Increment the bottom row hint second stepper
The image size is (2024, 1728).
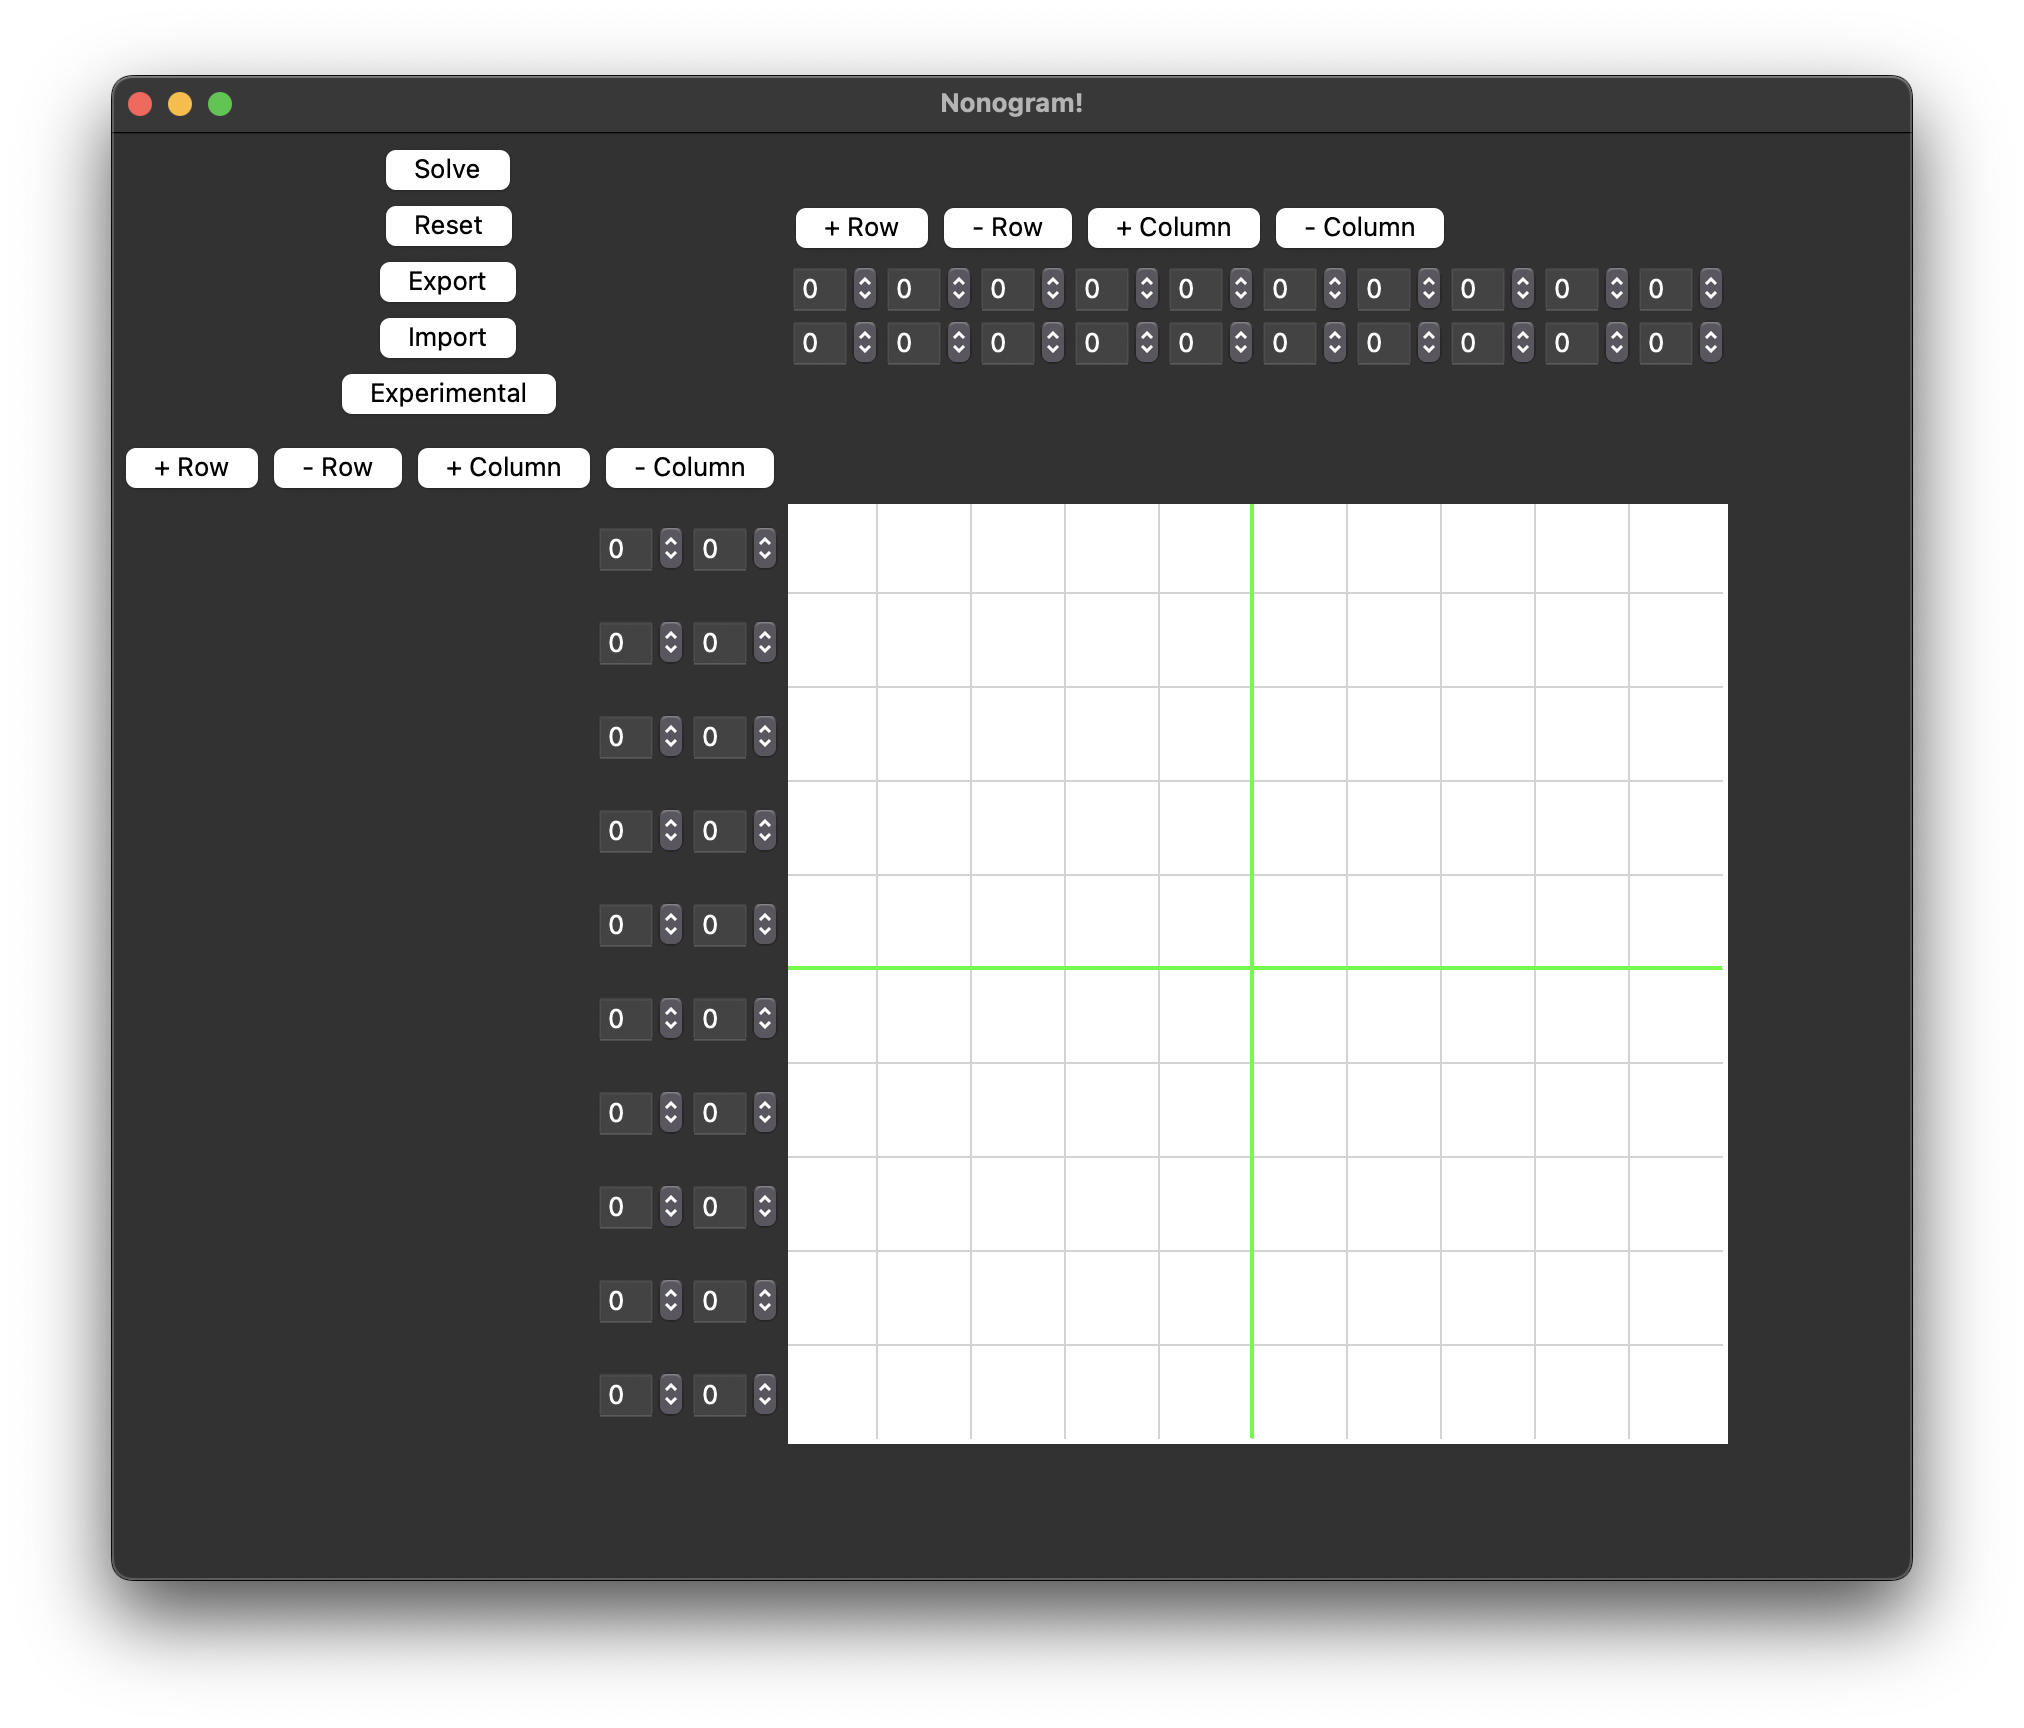point(762,1389)
